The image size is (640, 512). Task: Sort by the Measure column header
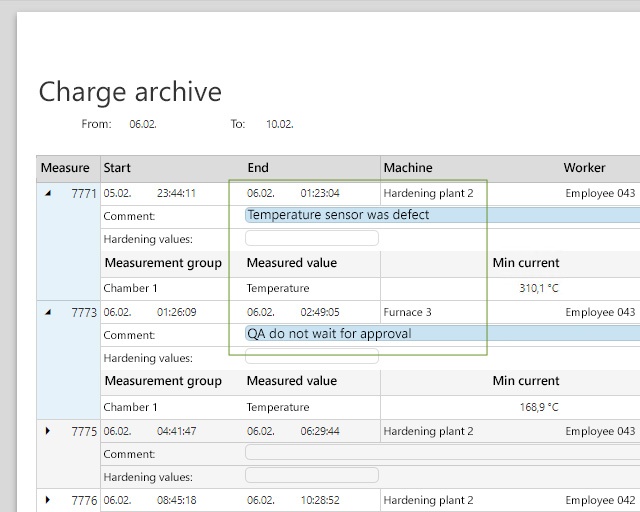point(65,168)
